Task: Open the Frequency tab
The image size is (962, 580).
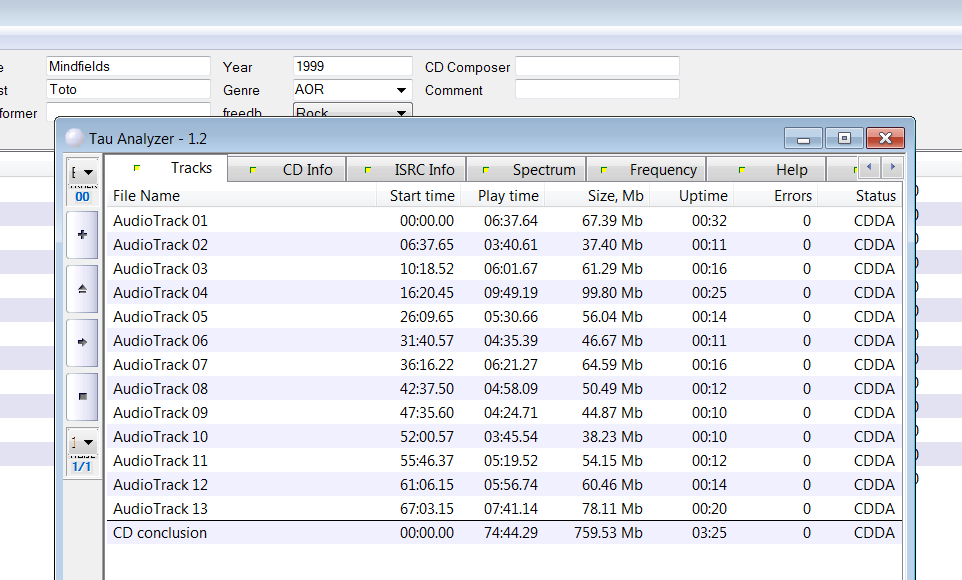Action: coord(647,169)
